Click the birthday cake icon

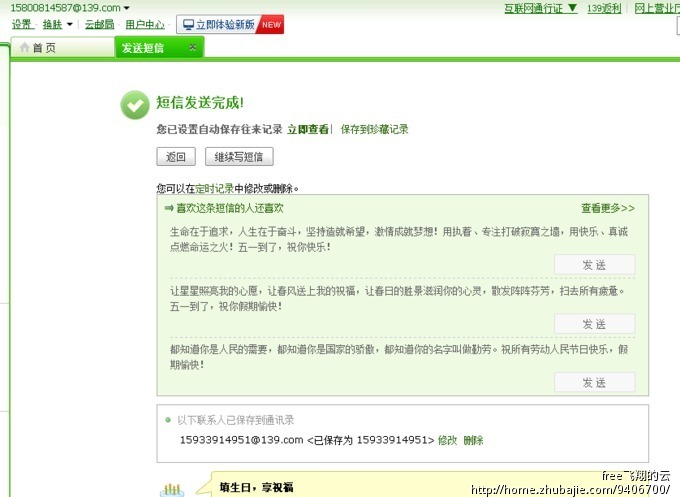(x=172, y=490)
